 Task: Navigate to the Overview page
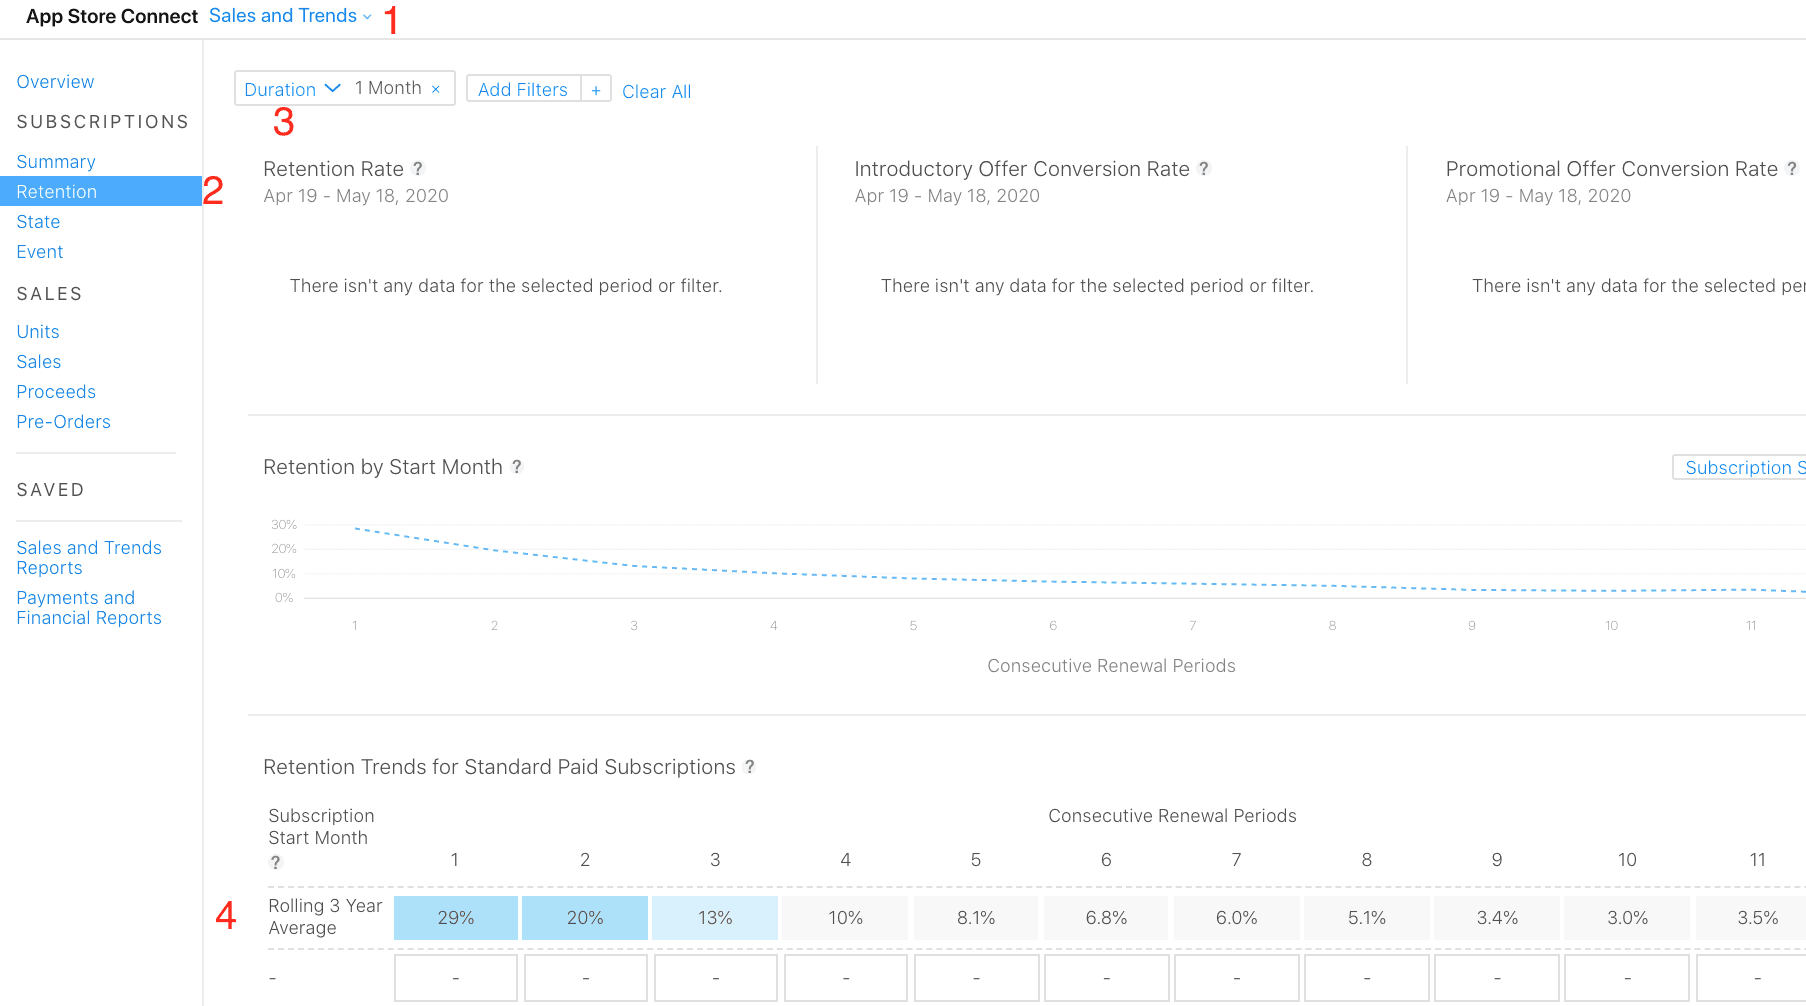(55, 81)
